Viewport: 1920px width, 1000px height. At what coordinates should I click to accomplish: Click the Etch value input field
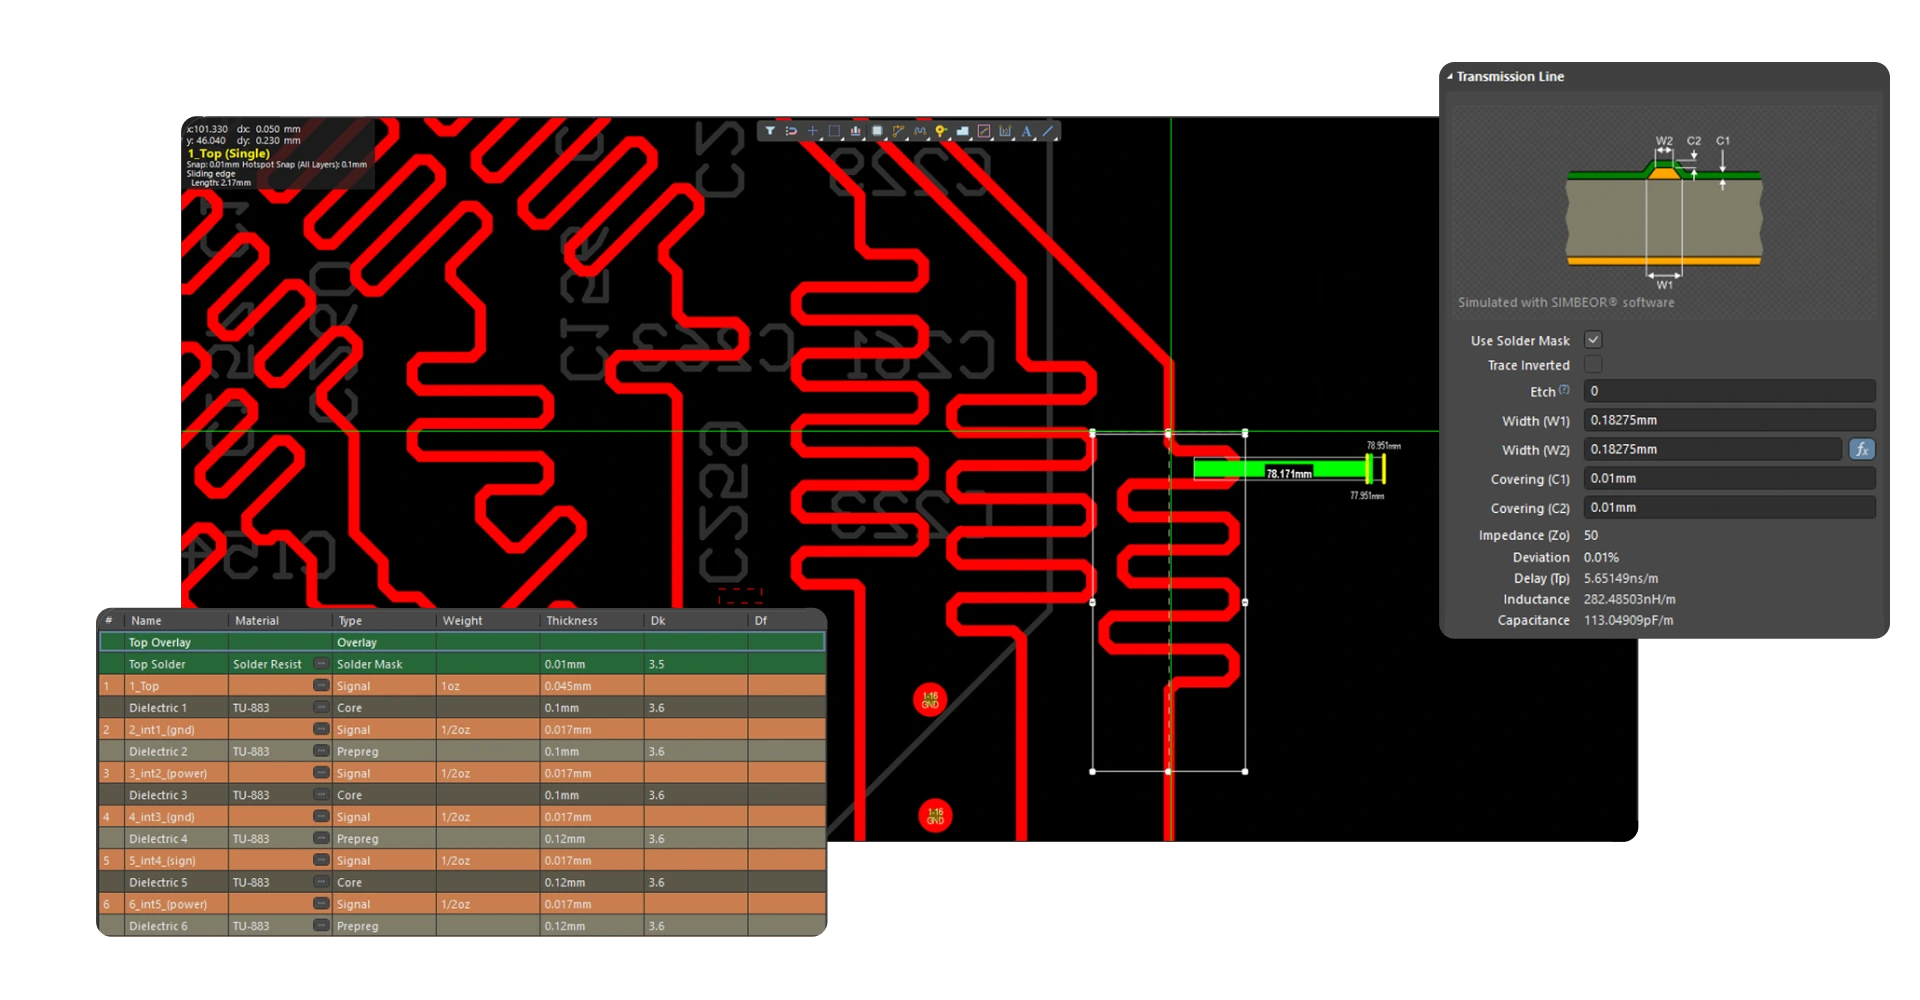pyautogui.click(x=1729, y=391)
